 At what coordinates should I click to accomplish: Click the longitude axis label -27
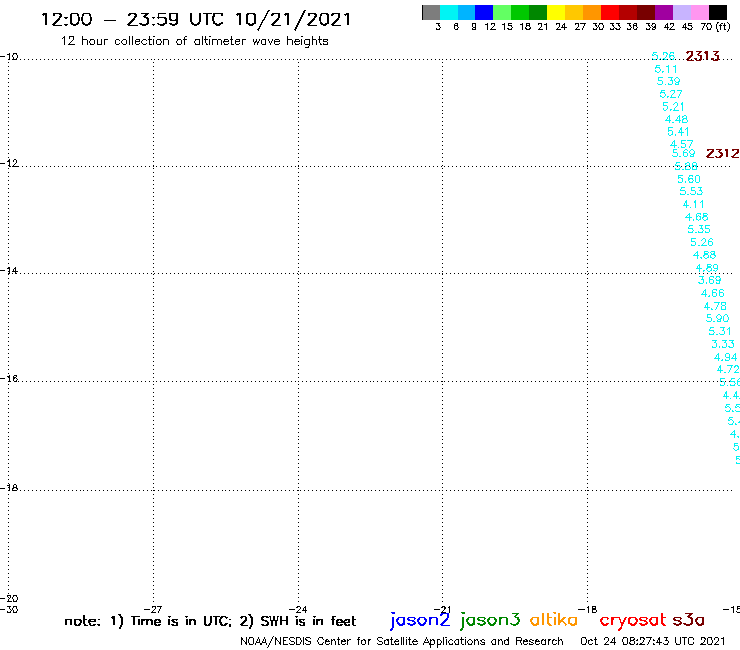tap(153, 609)
